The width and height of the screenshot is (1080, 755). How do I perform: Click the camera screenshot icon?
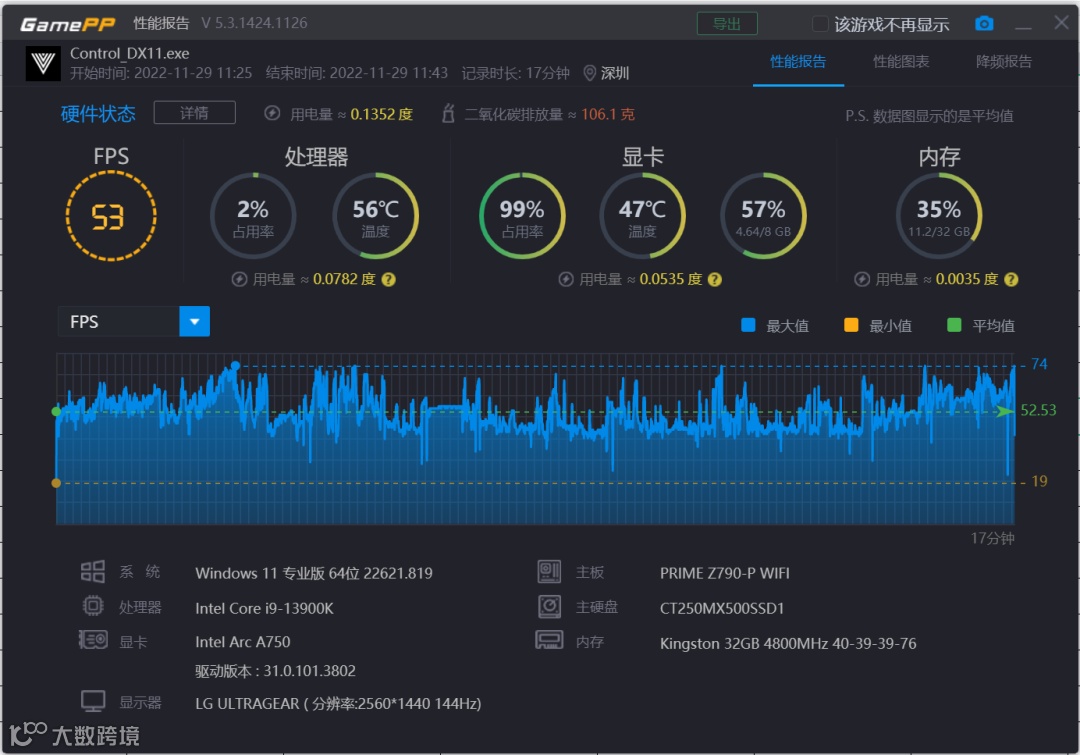(x=984, y=24)
